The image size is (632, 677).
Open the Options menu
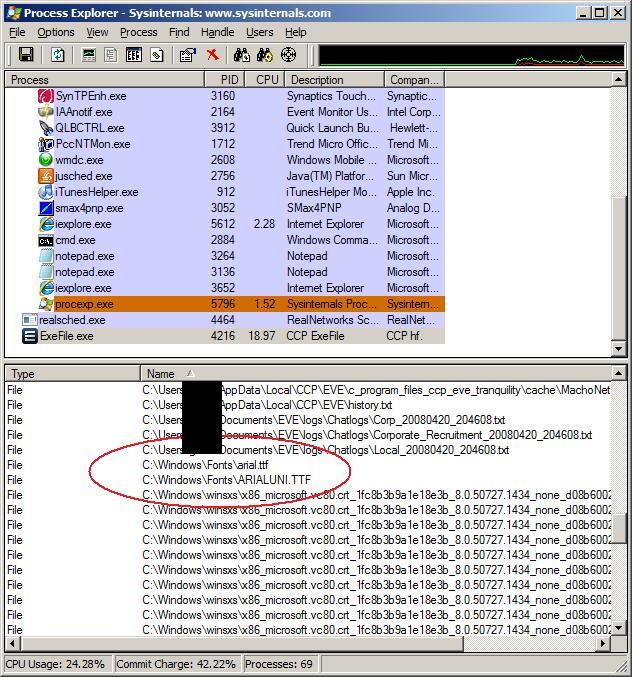pos(56,32)
